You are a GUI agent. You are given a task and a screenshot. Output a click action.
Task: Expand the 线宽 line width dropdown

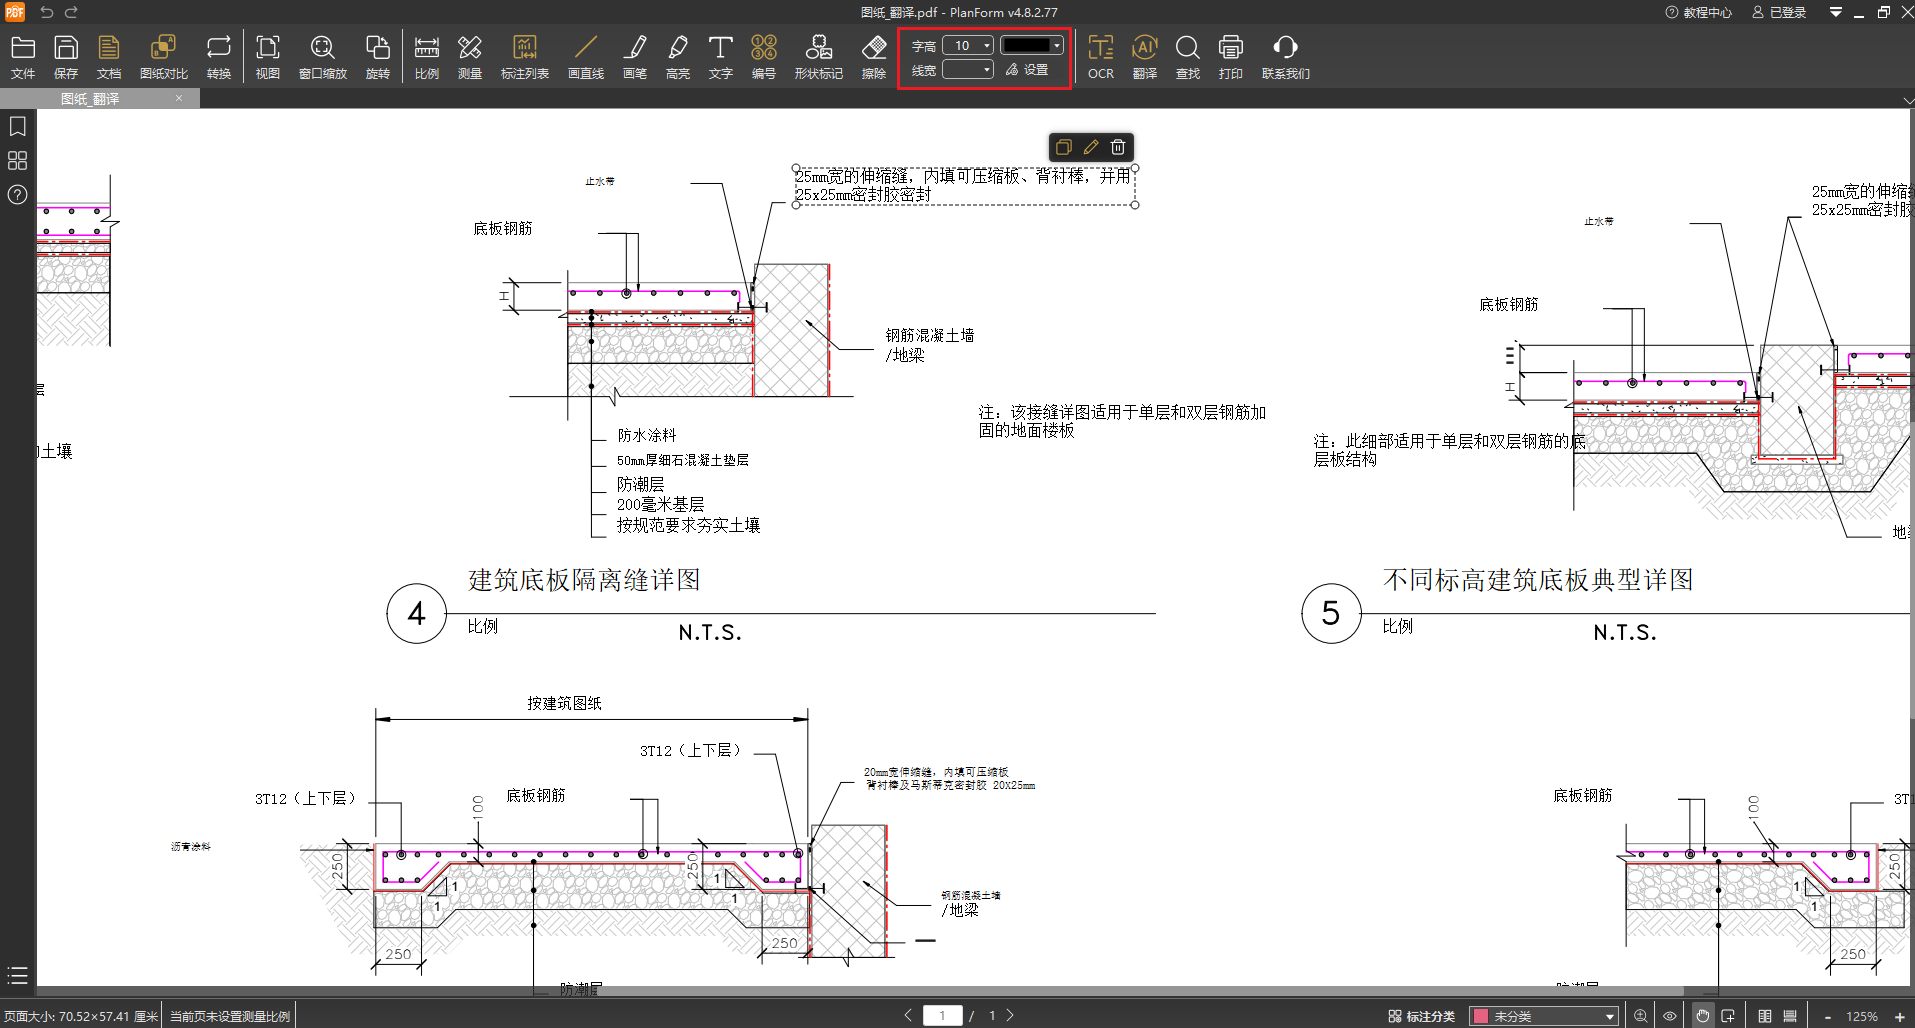coord(987,70)
